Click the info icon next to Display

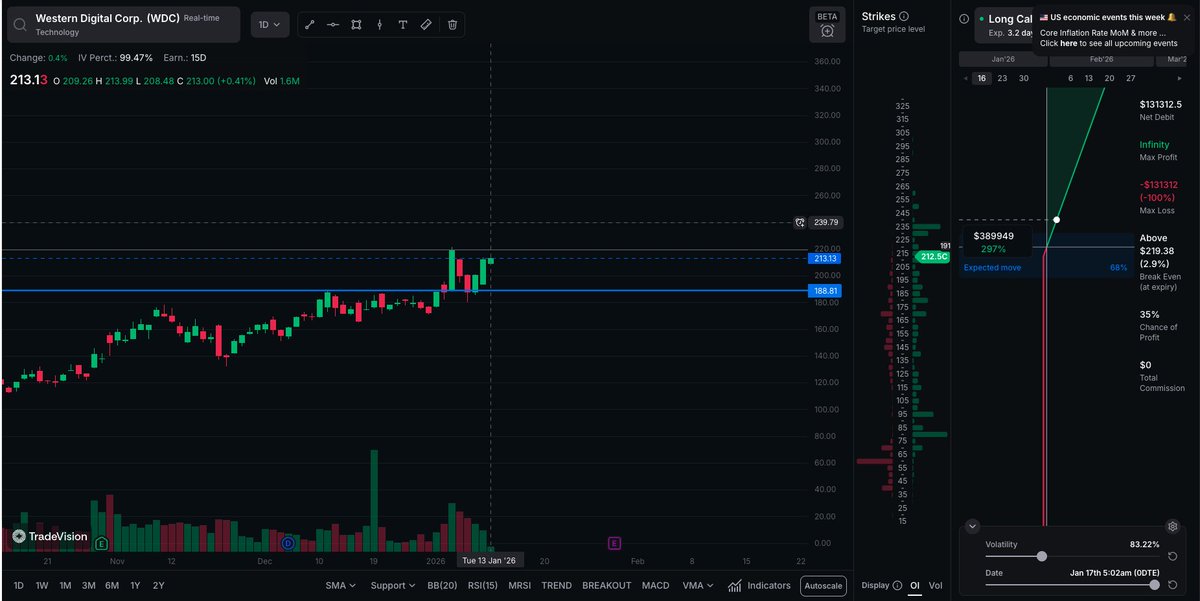[897, 585]
